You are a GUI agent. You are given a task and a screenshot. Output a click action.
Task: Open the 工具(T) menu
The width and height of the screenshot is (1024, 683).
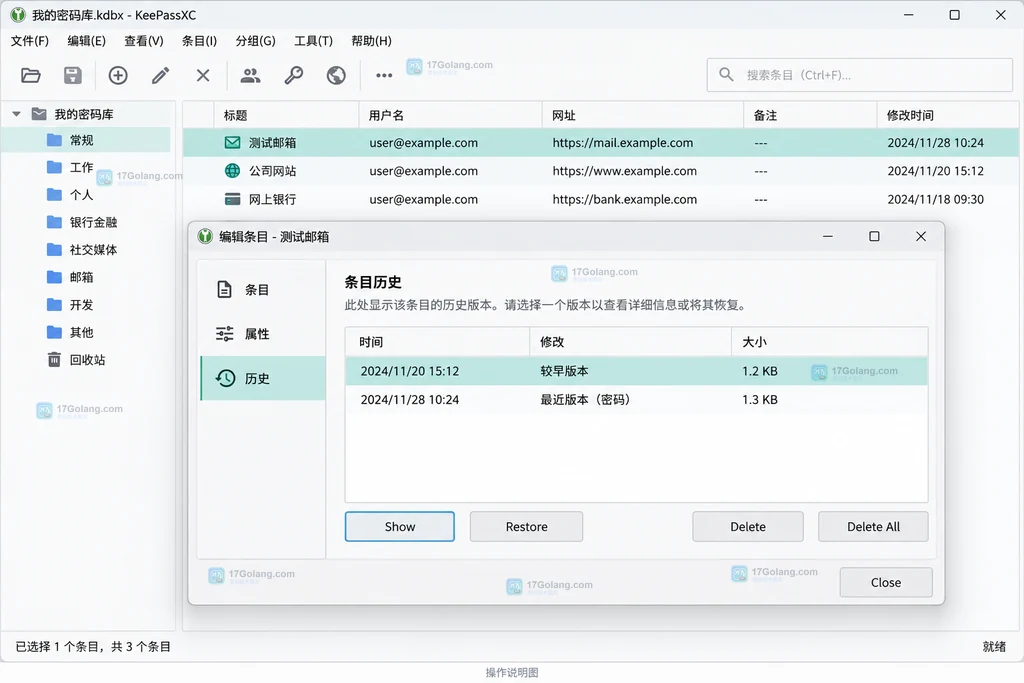313,40
